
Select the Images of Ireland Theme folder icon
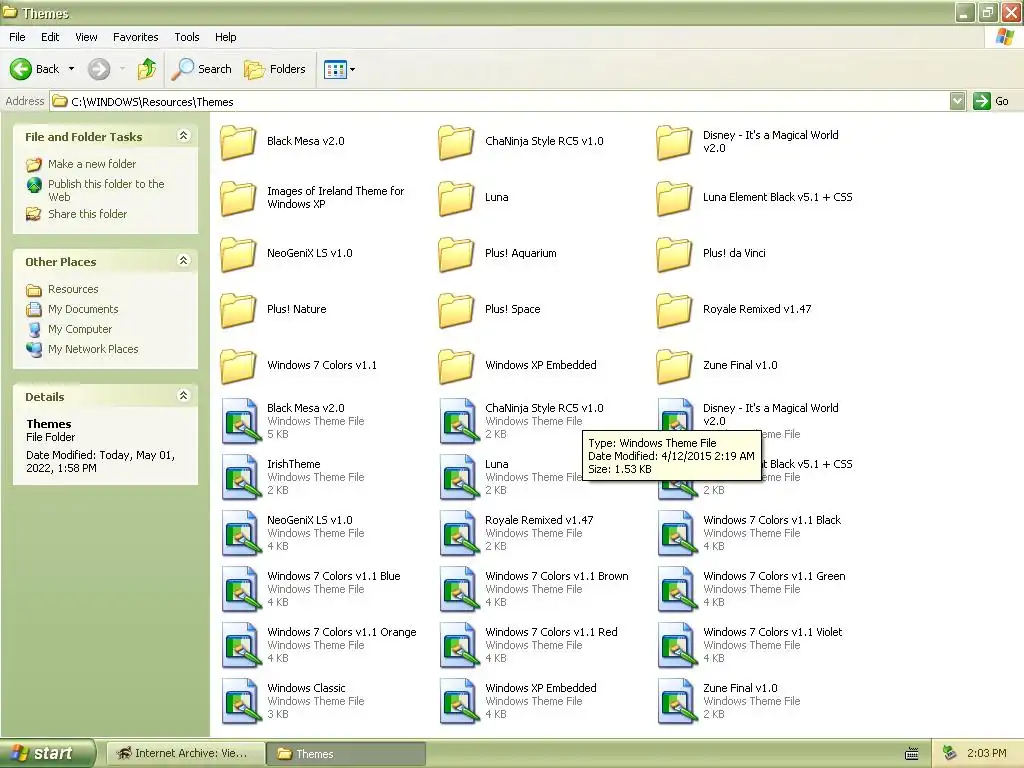238,198
